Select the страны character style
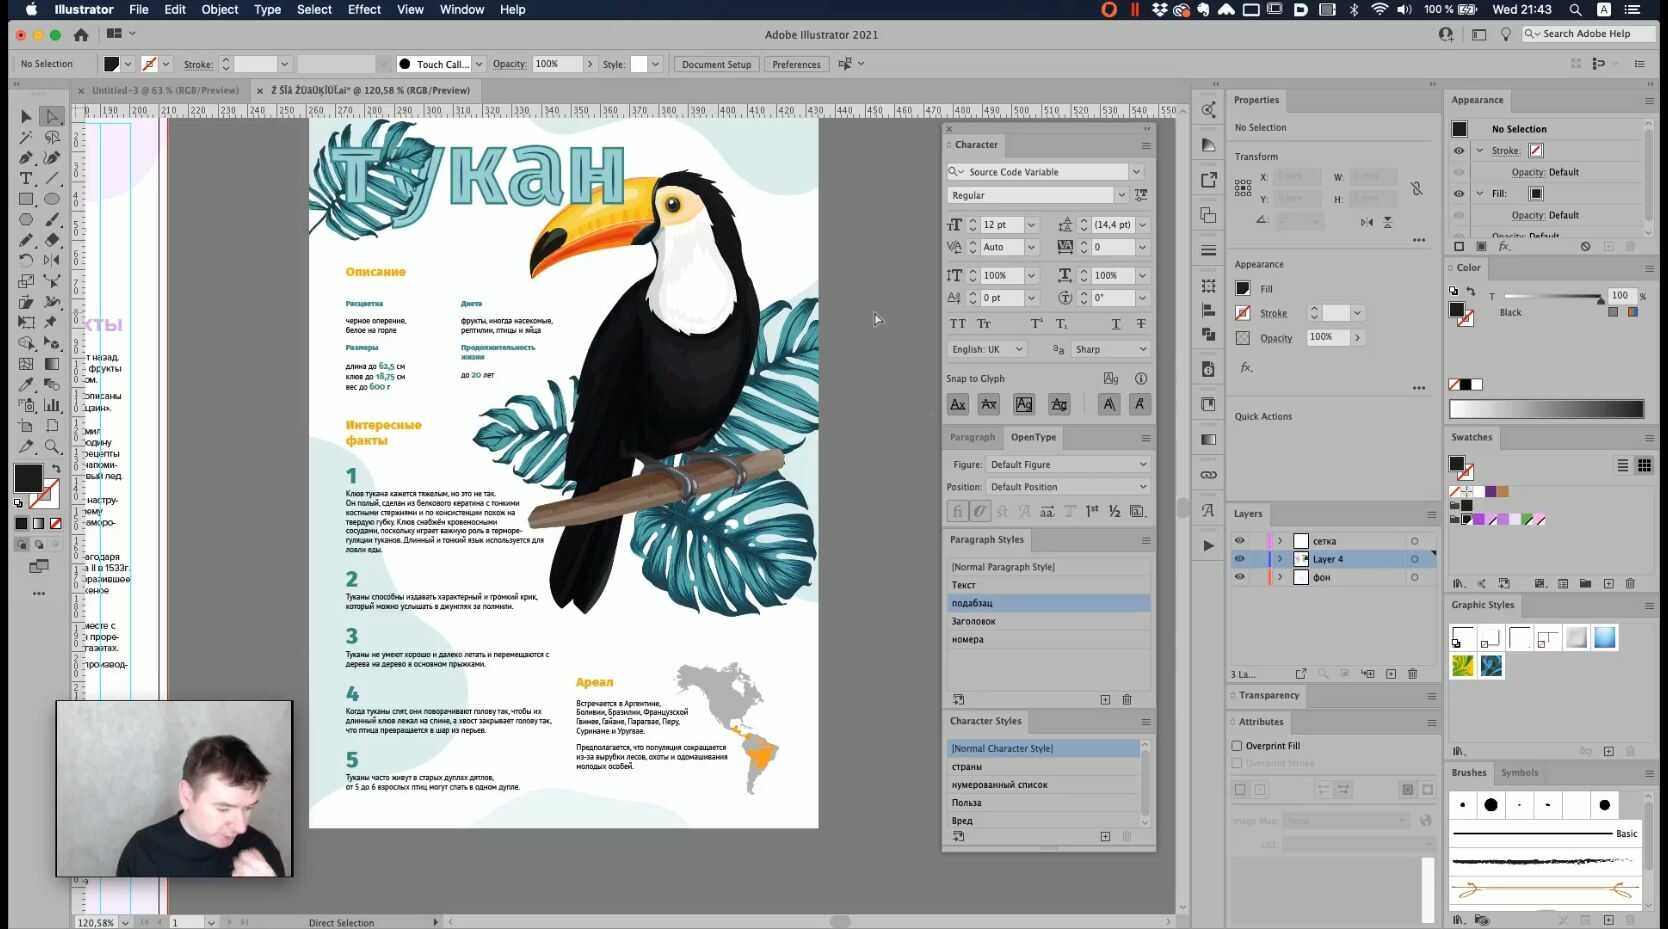1668x929 pixels. coord(1042,767)
